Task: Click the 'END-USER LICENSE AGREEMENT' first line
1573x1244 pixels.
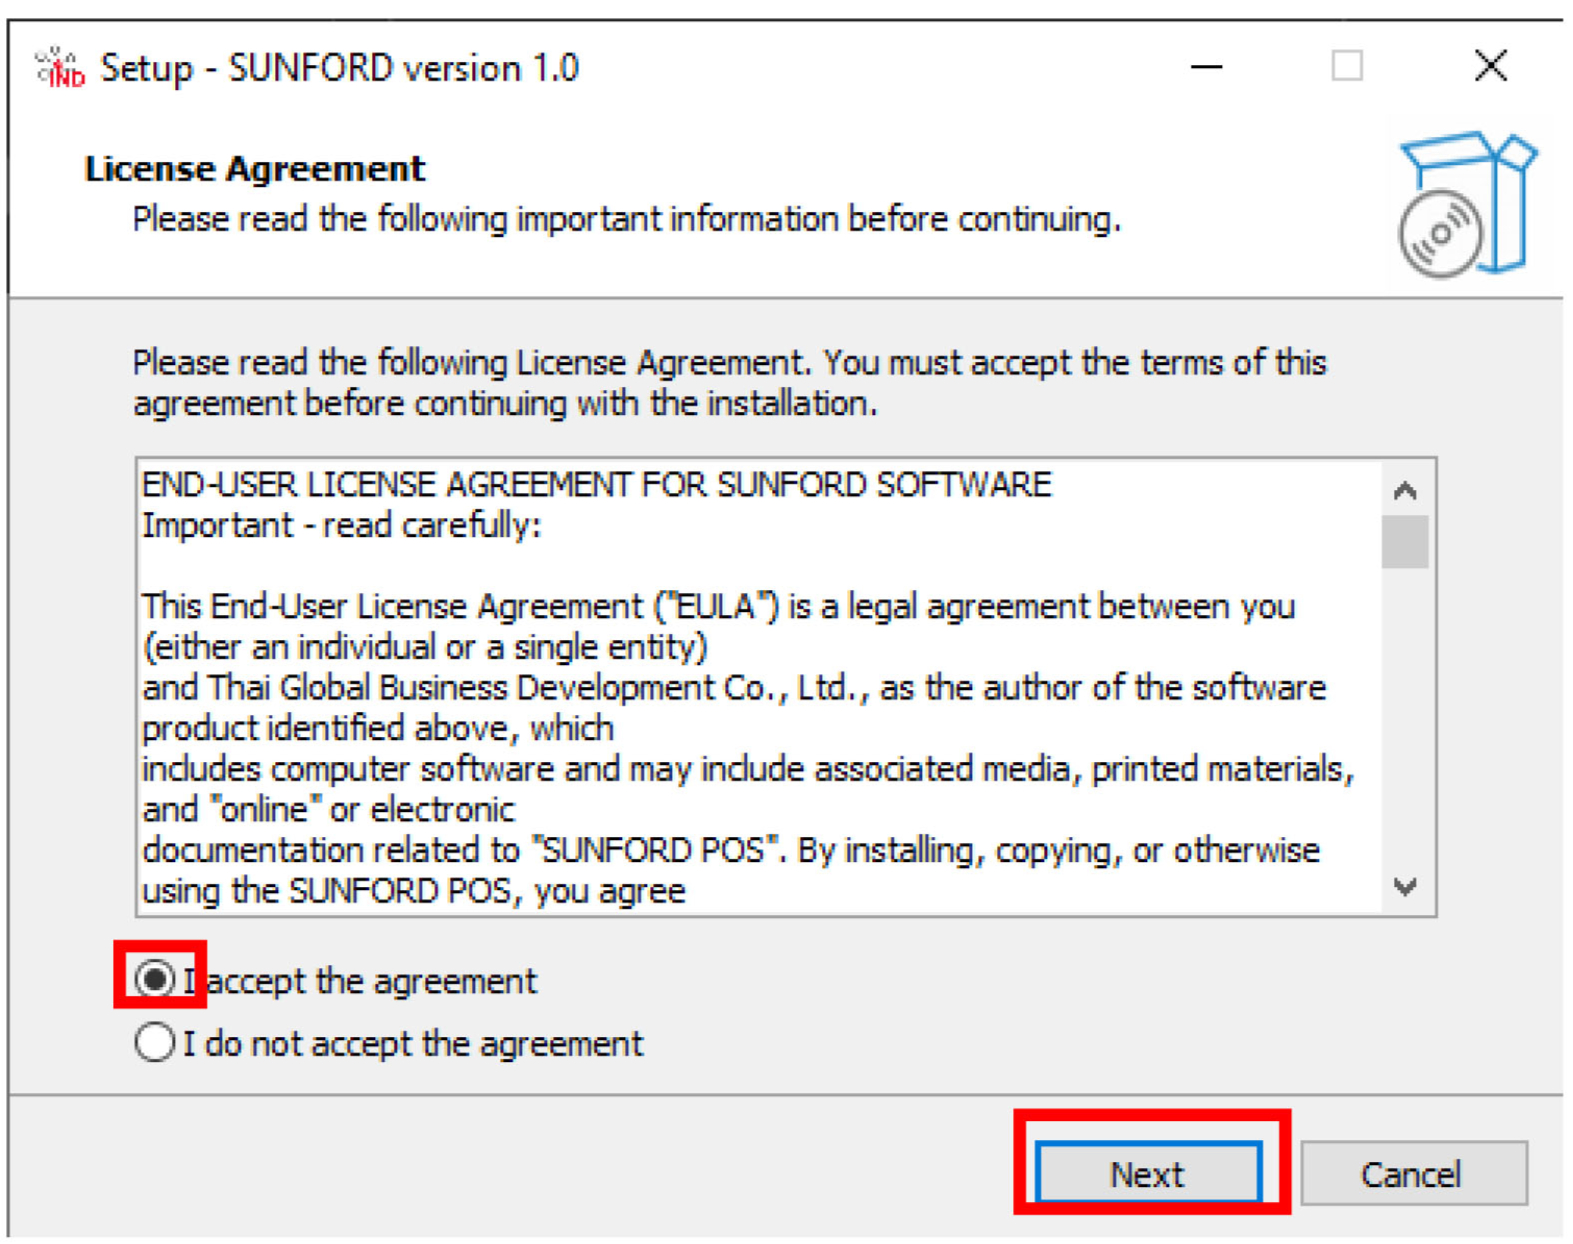Action: [596, 485]
